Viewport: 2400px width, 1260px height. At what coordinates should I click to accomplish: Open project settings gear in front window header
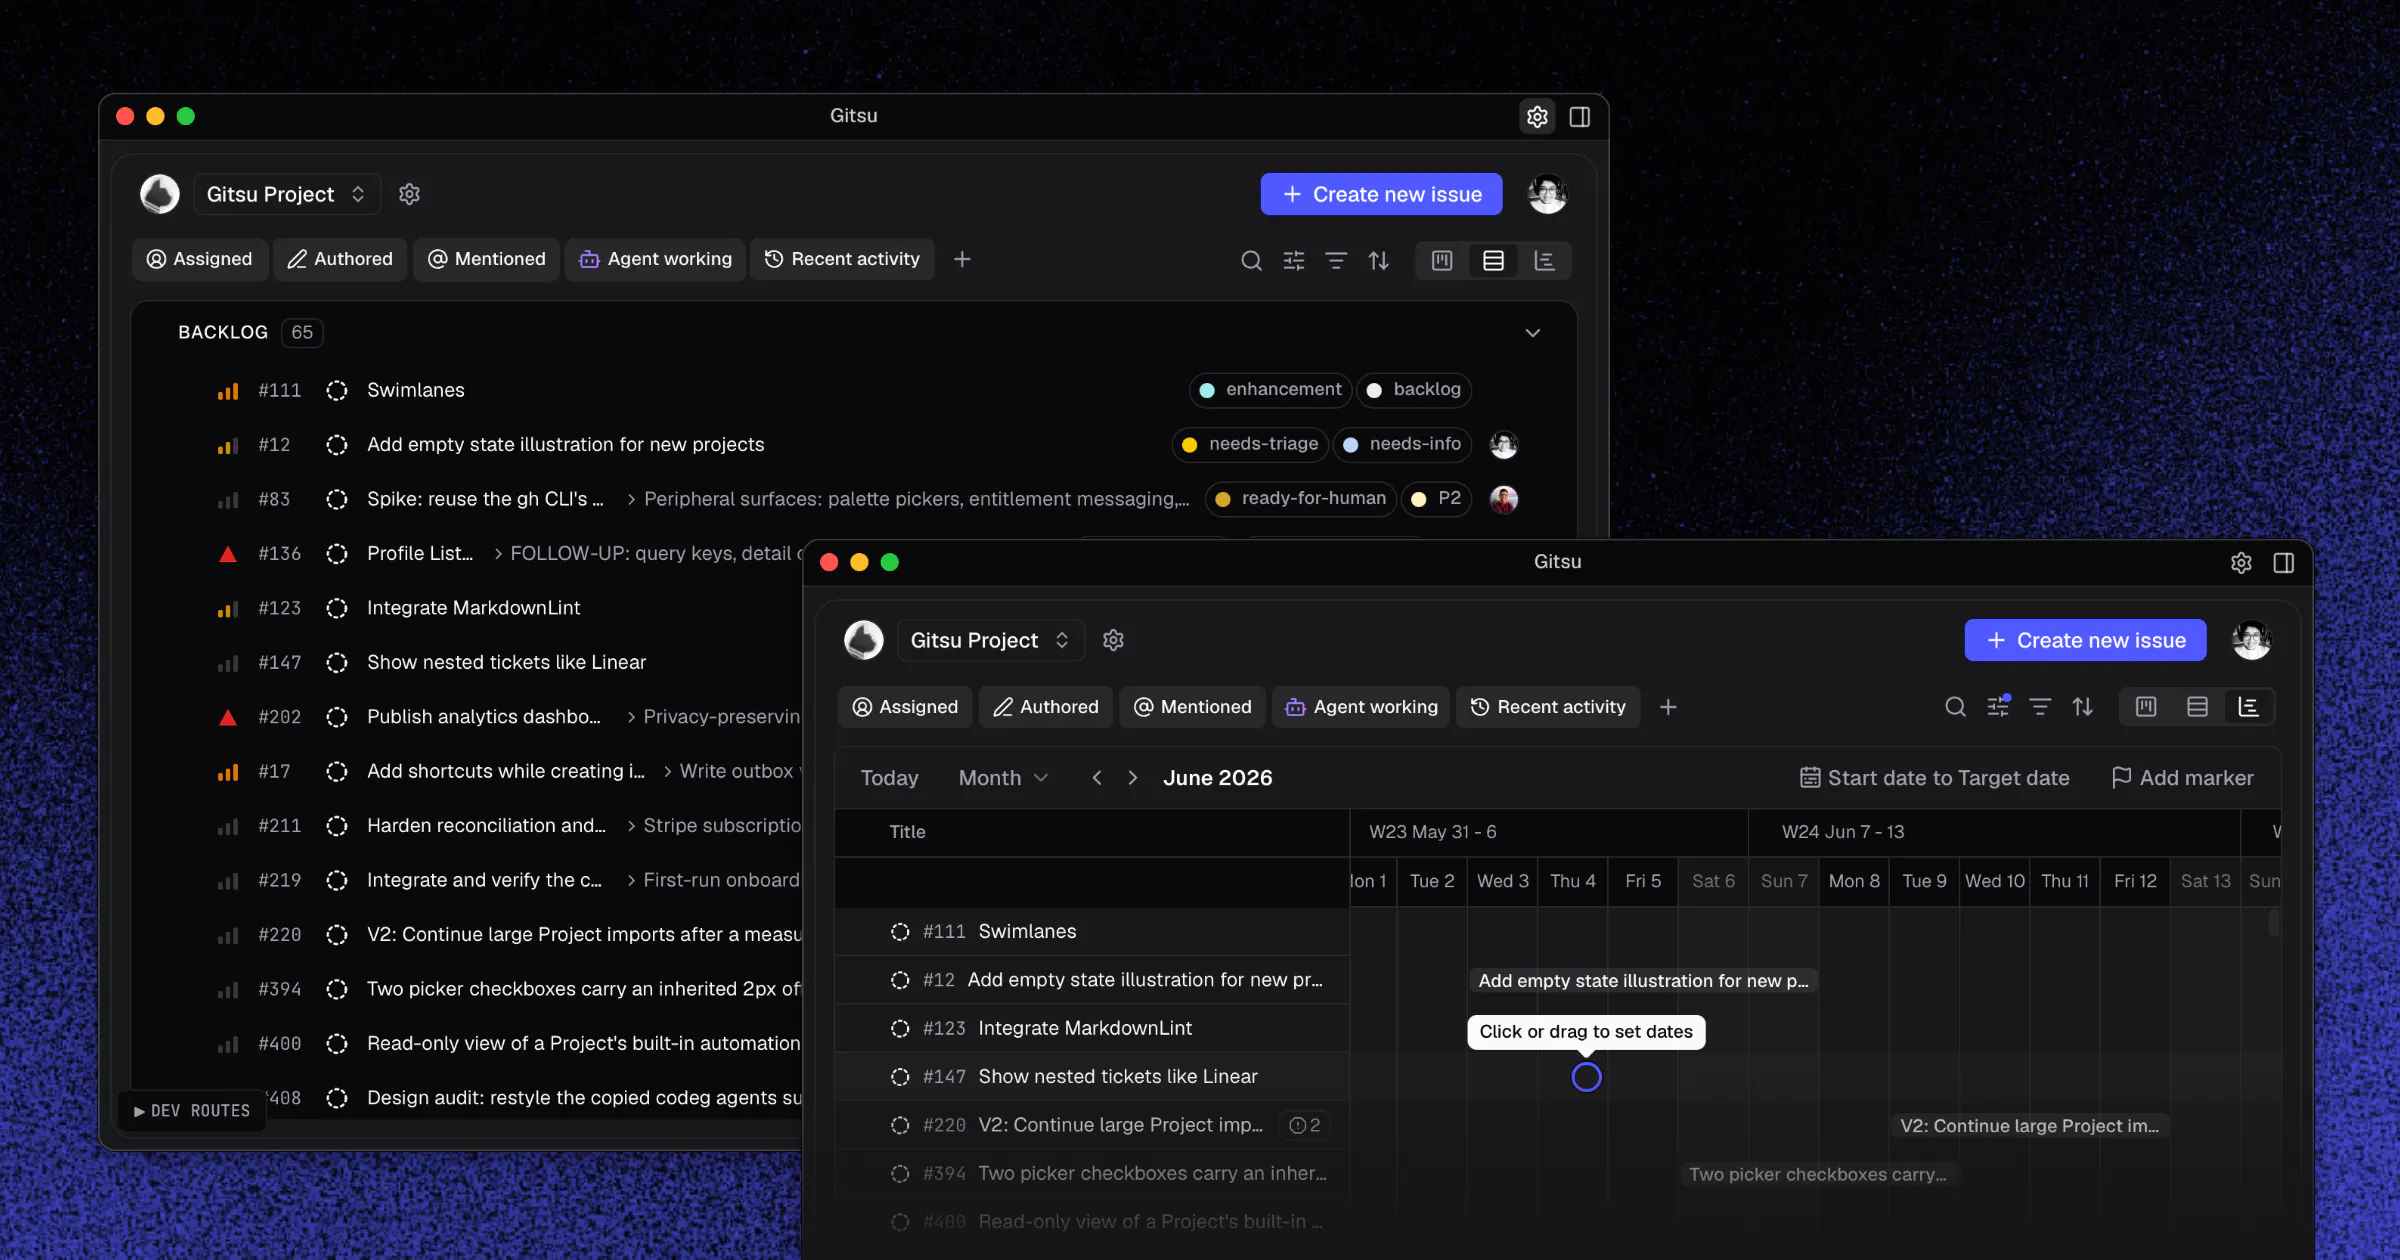[x=1113, y=640]
